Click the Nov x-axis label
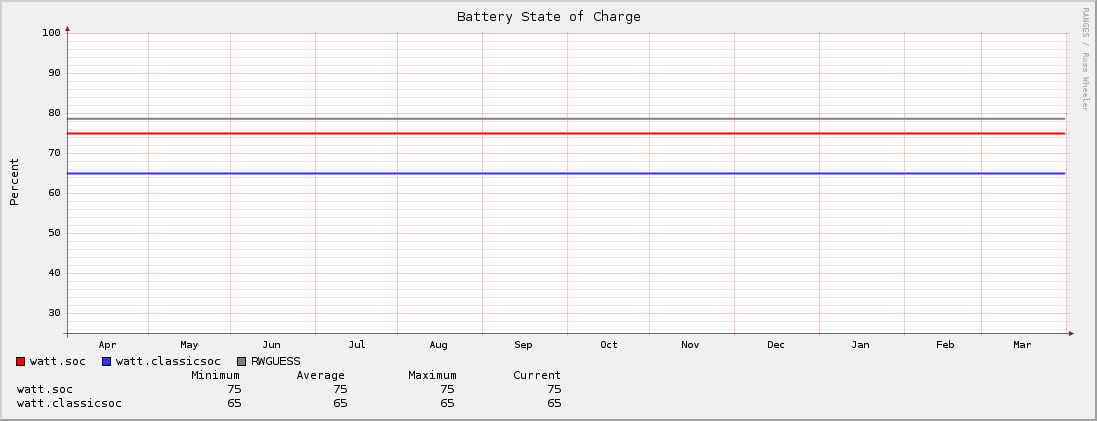The height and width of the screenshot is (421, 1097). (x=691, y=345)
